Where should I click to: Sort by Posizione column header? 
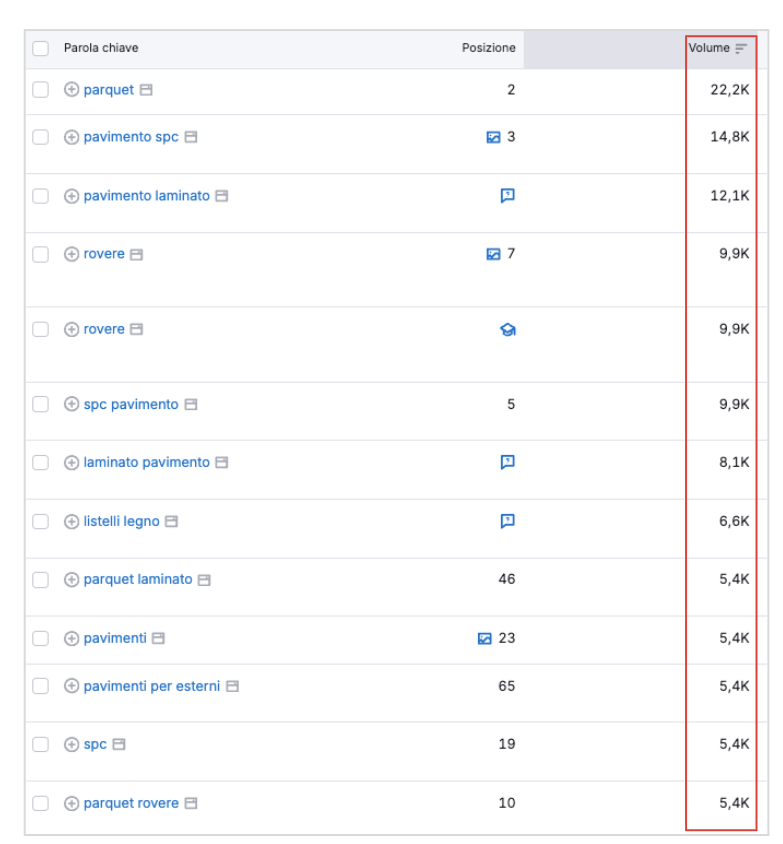click(488, 48)
